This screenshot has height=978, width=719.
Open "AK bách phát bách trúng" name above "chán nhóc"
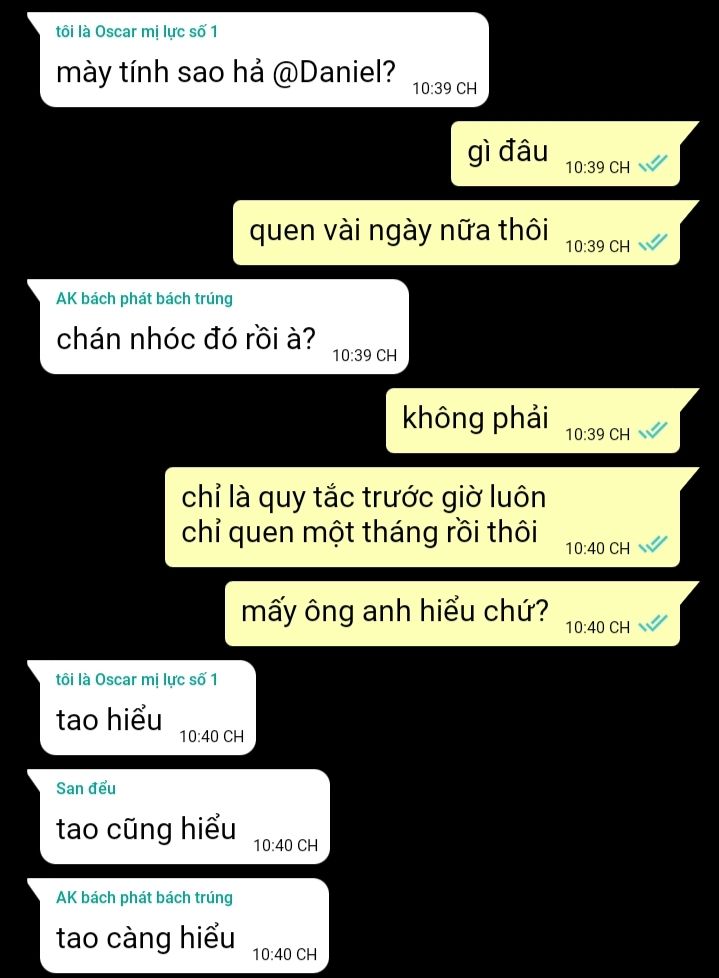click(144, 298)
